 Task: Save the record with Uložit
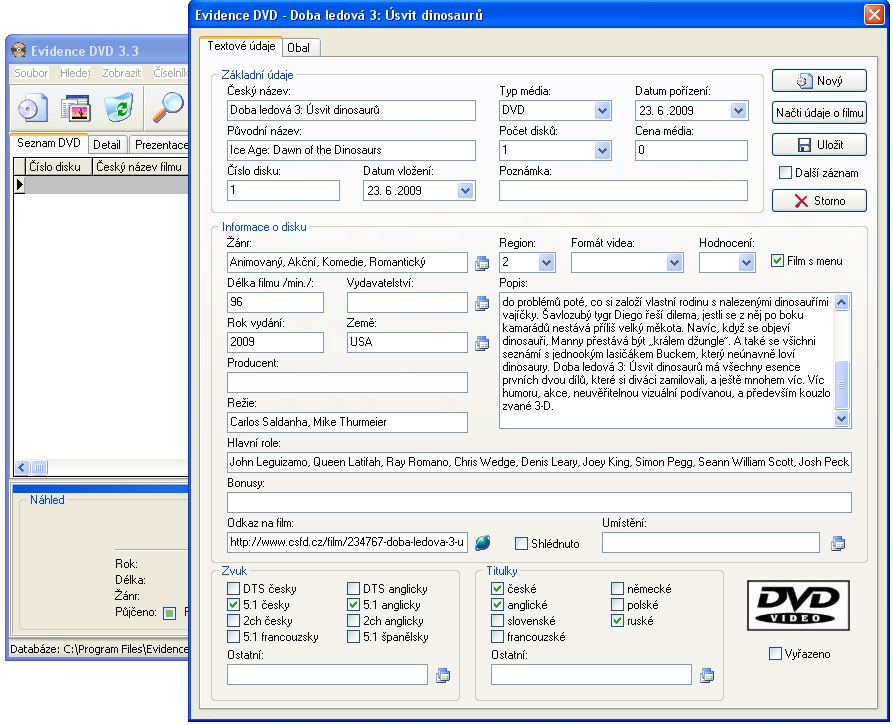pos(819,145)
